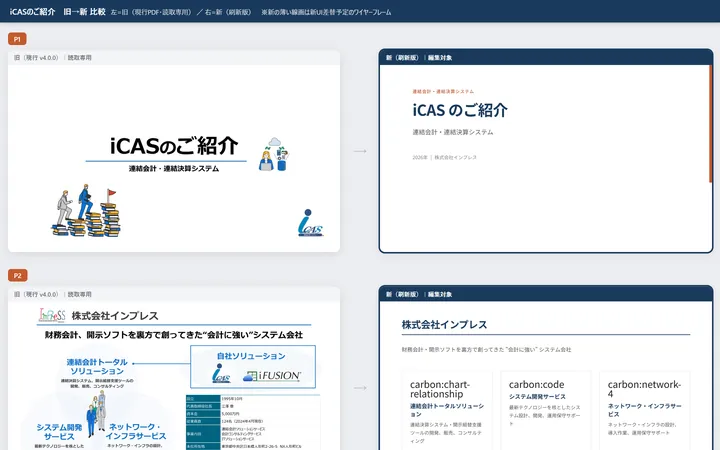Select '2026年｜株式会社インプレス' footer line

[444, 157]
